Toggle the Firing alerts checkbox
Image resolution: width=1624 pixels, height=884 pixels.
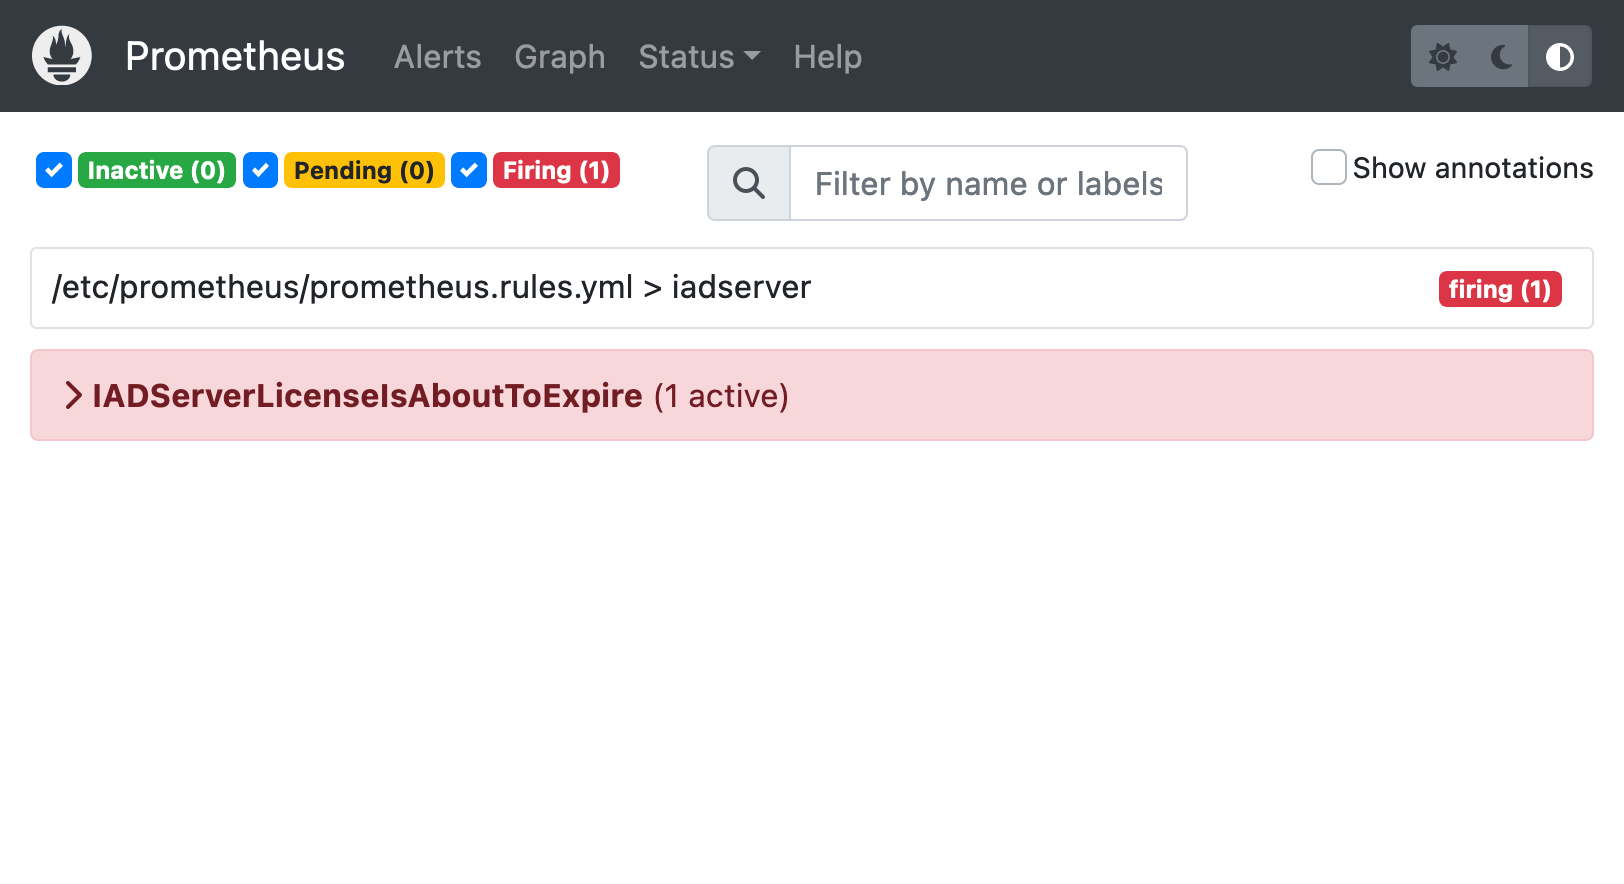point(469,170)
